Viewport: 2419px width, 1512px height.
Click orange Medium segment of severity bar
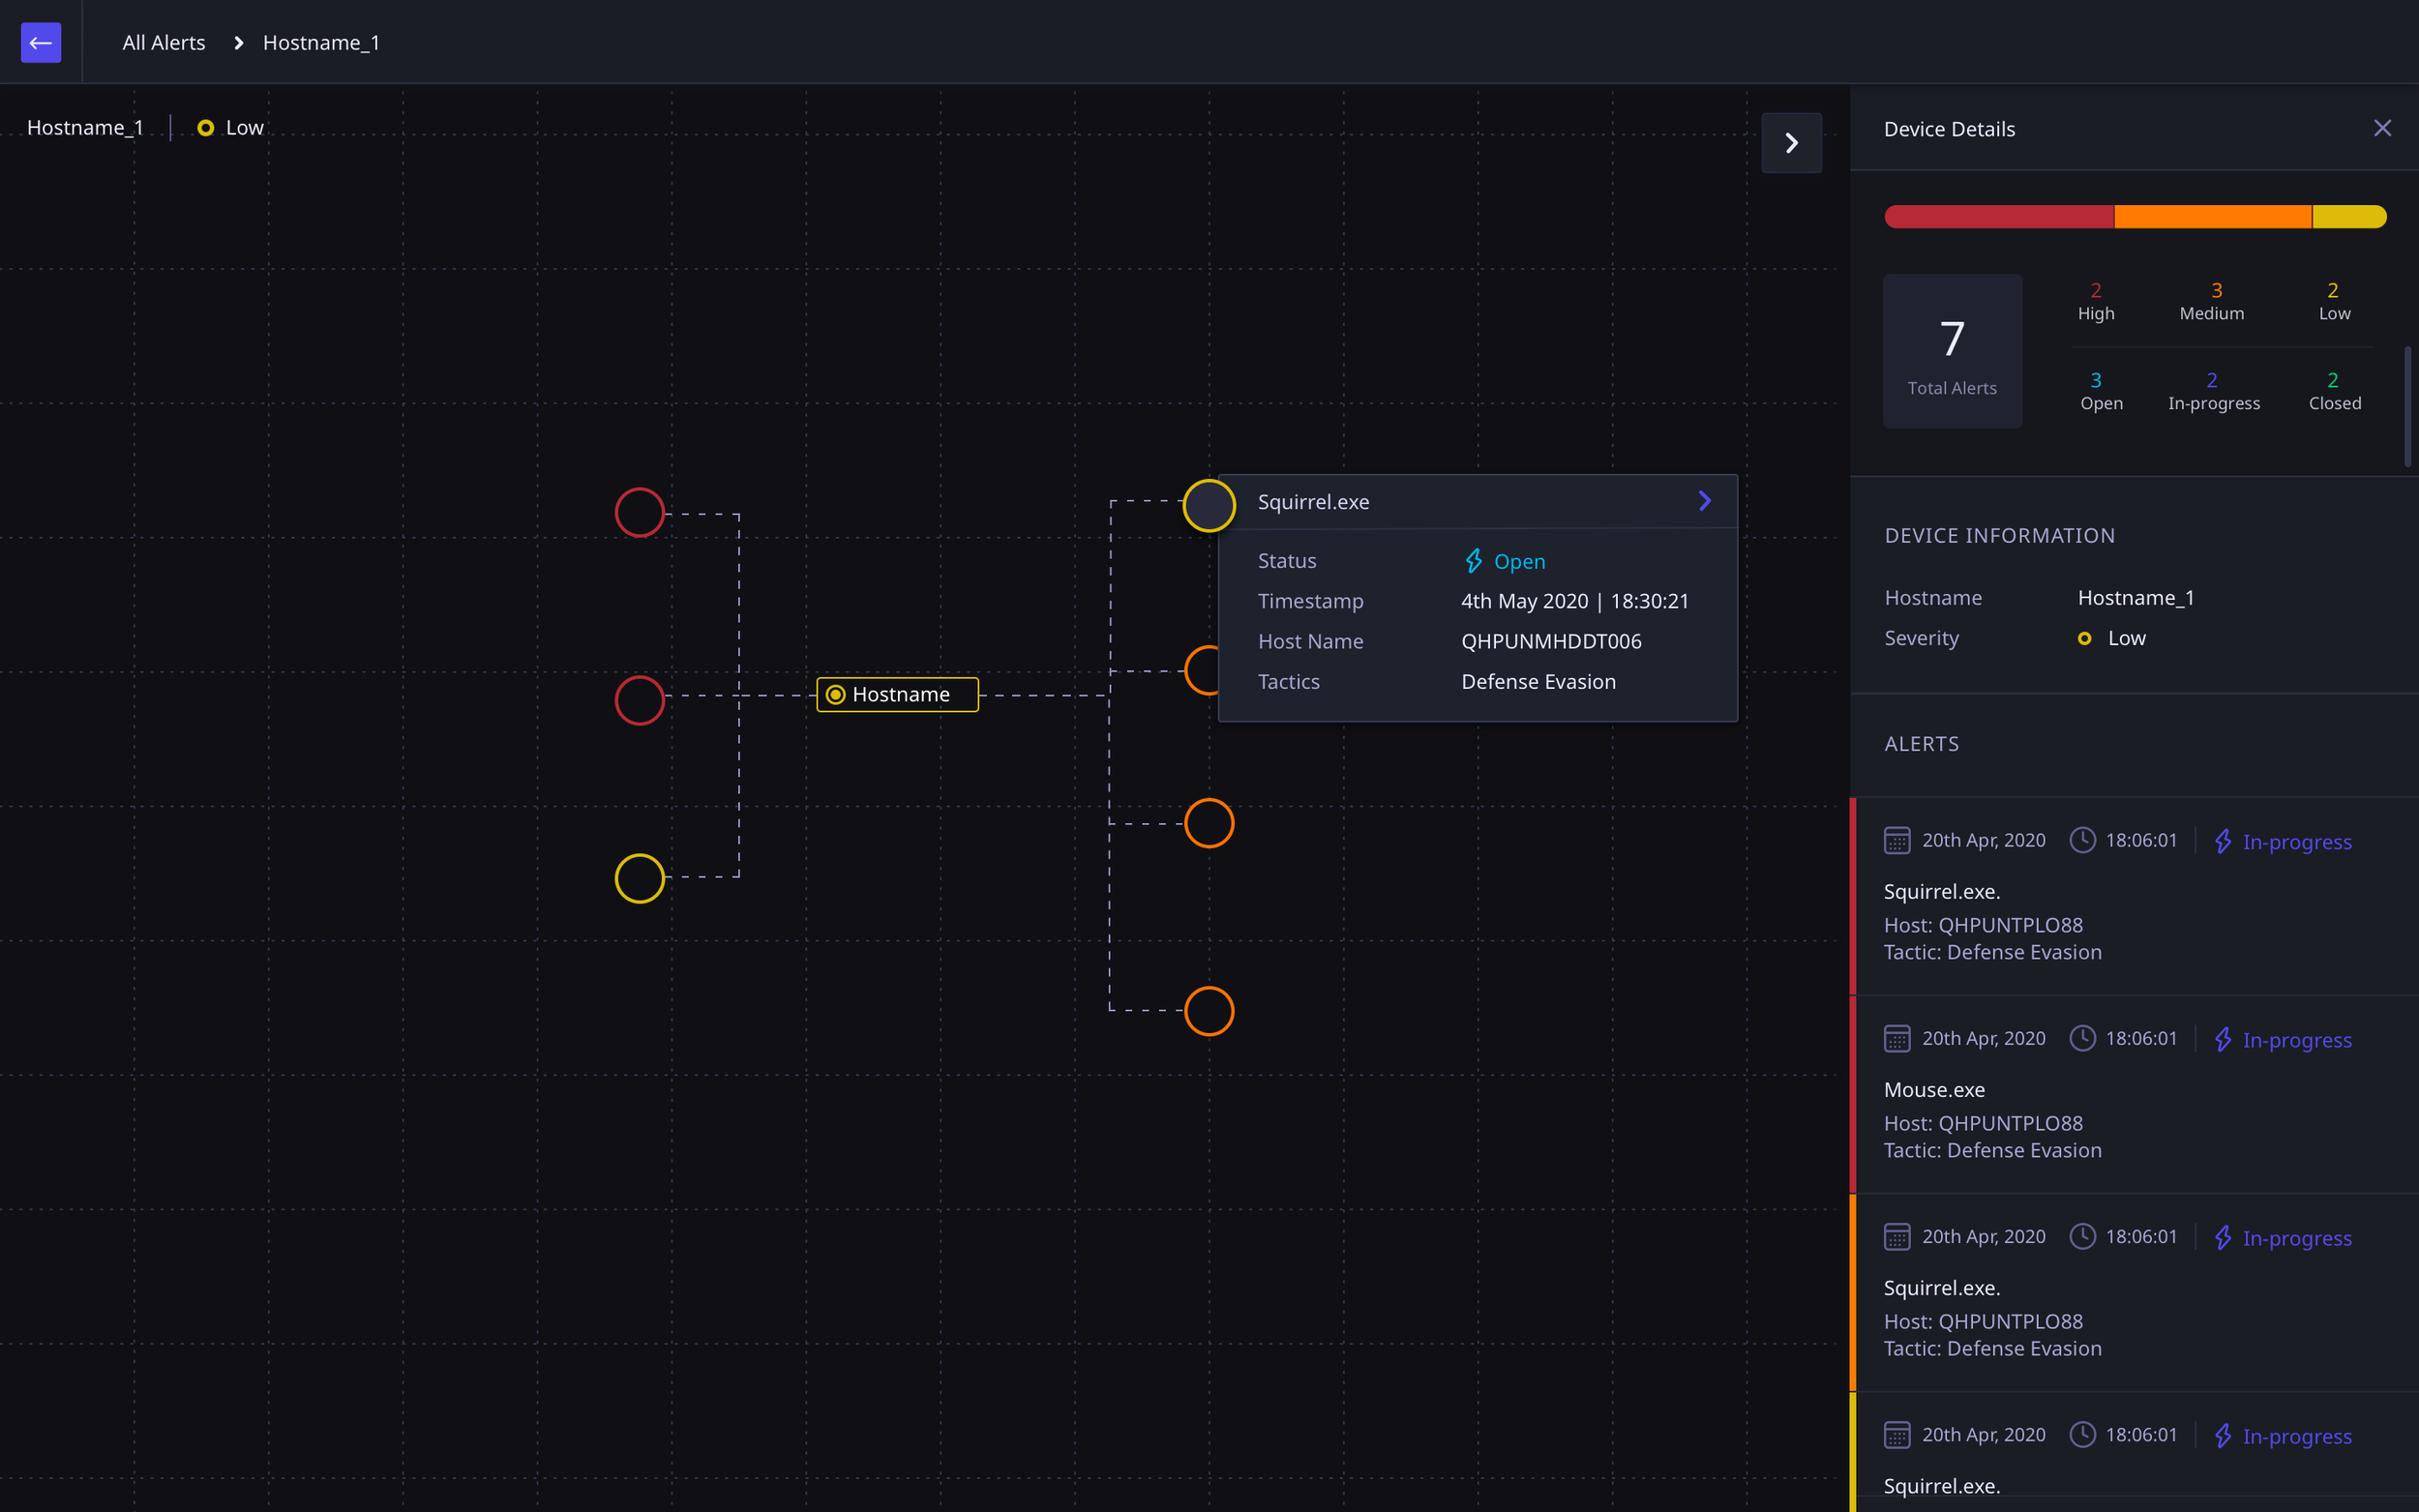click(x=2212, y=217)
